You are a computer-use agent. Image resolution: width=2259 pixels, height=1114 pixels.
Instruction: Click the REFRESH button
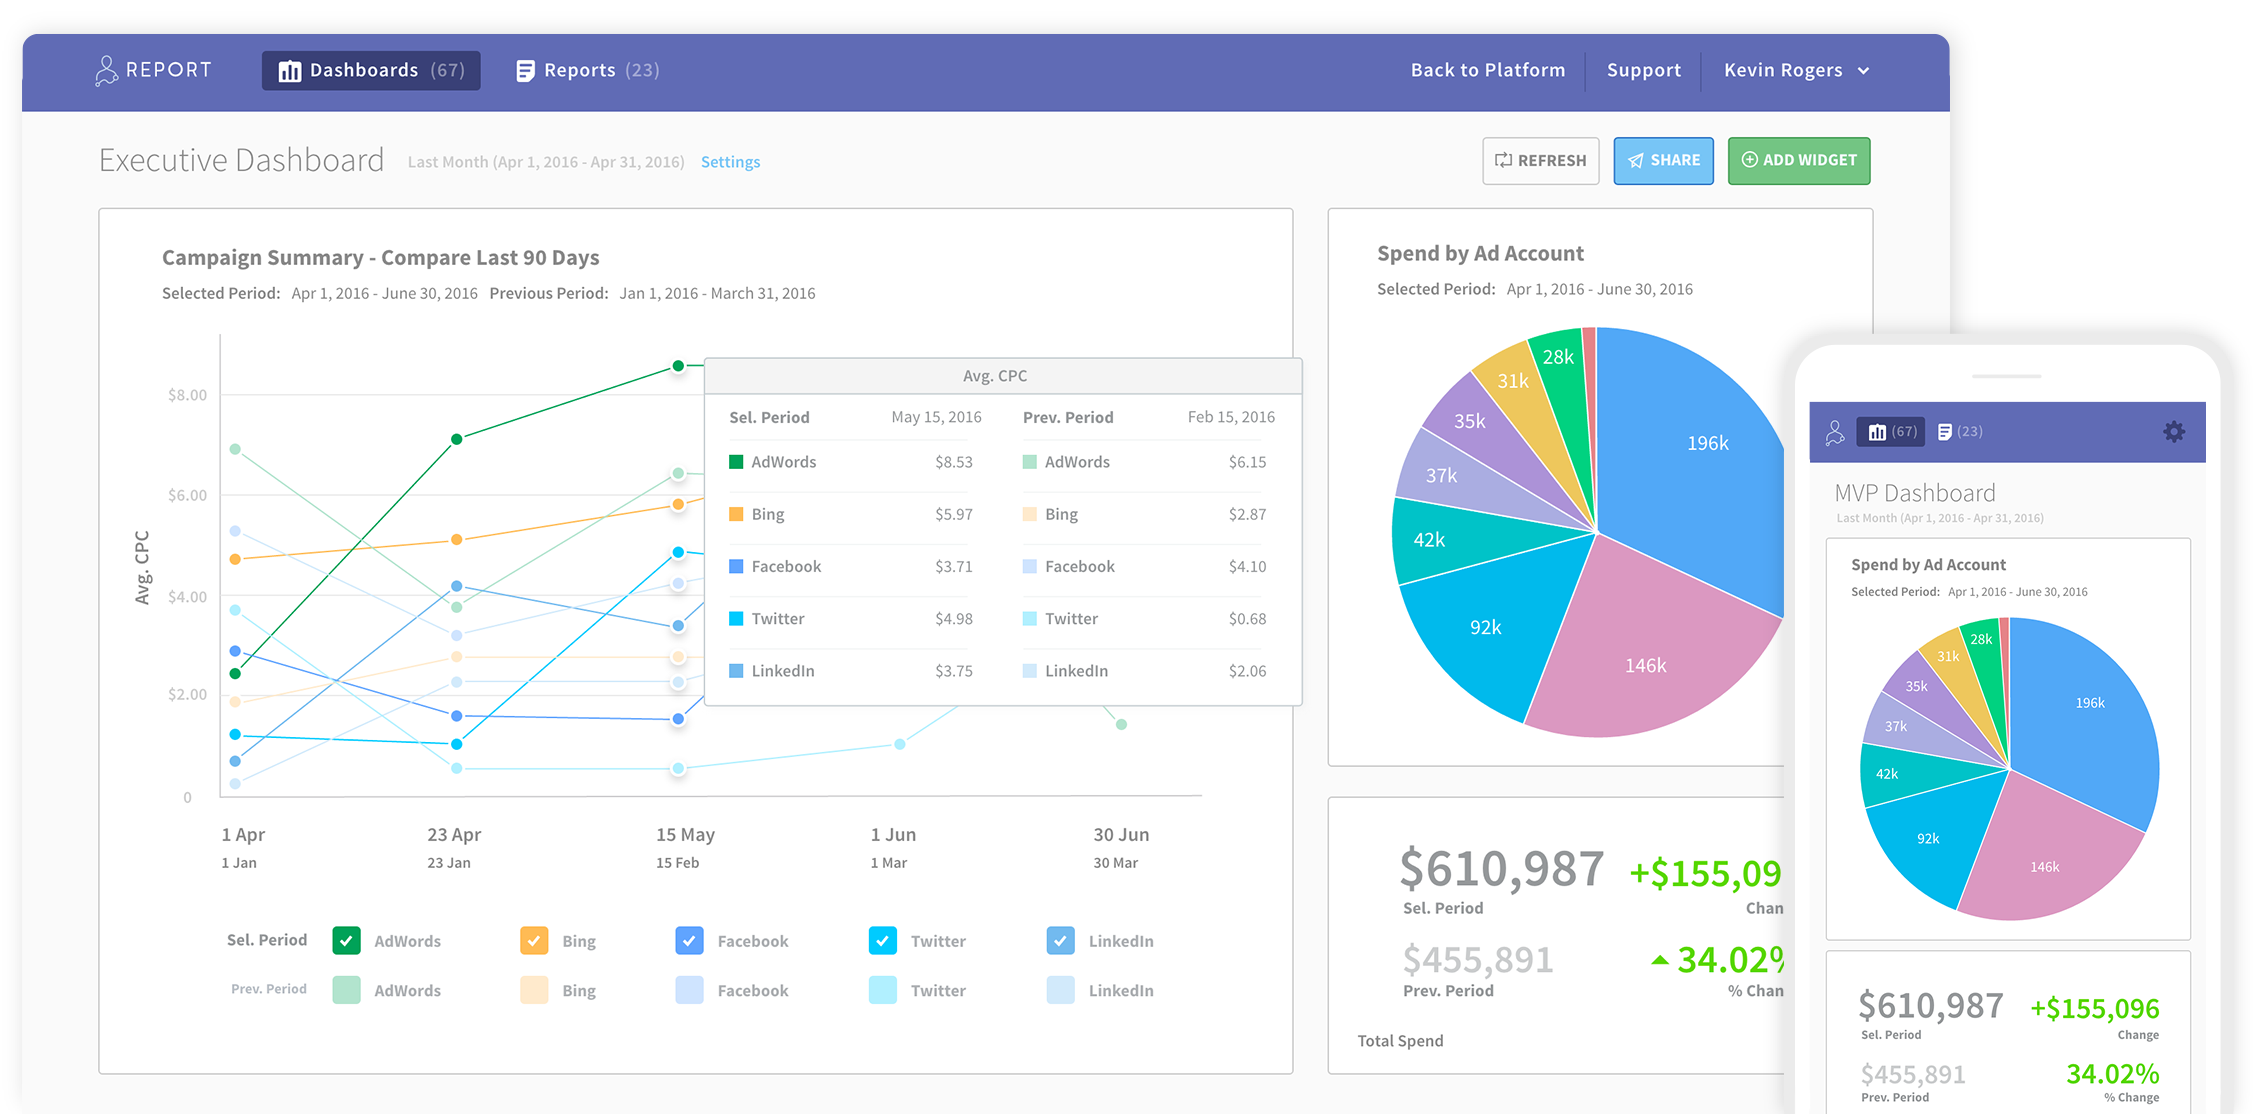click(1541, 161)
